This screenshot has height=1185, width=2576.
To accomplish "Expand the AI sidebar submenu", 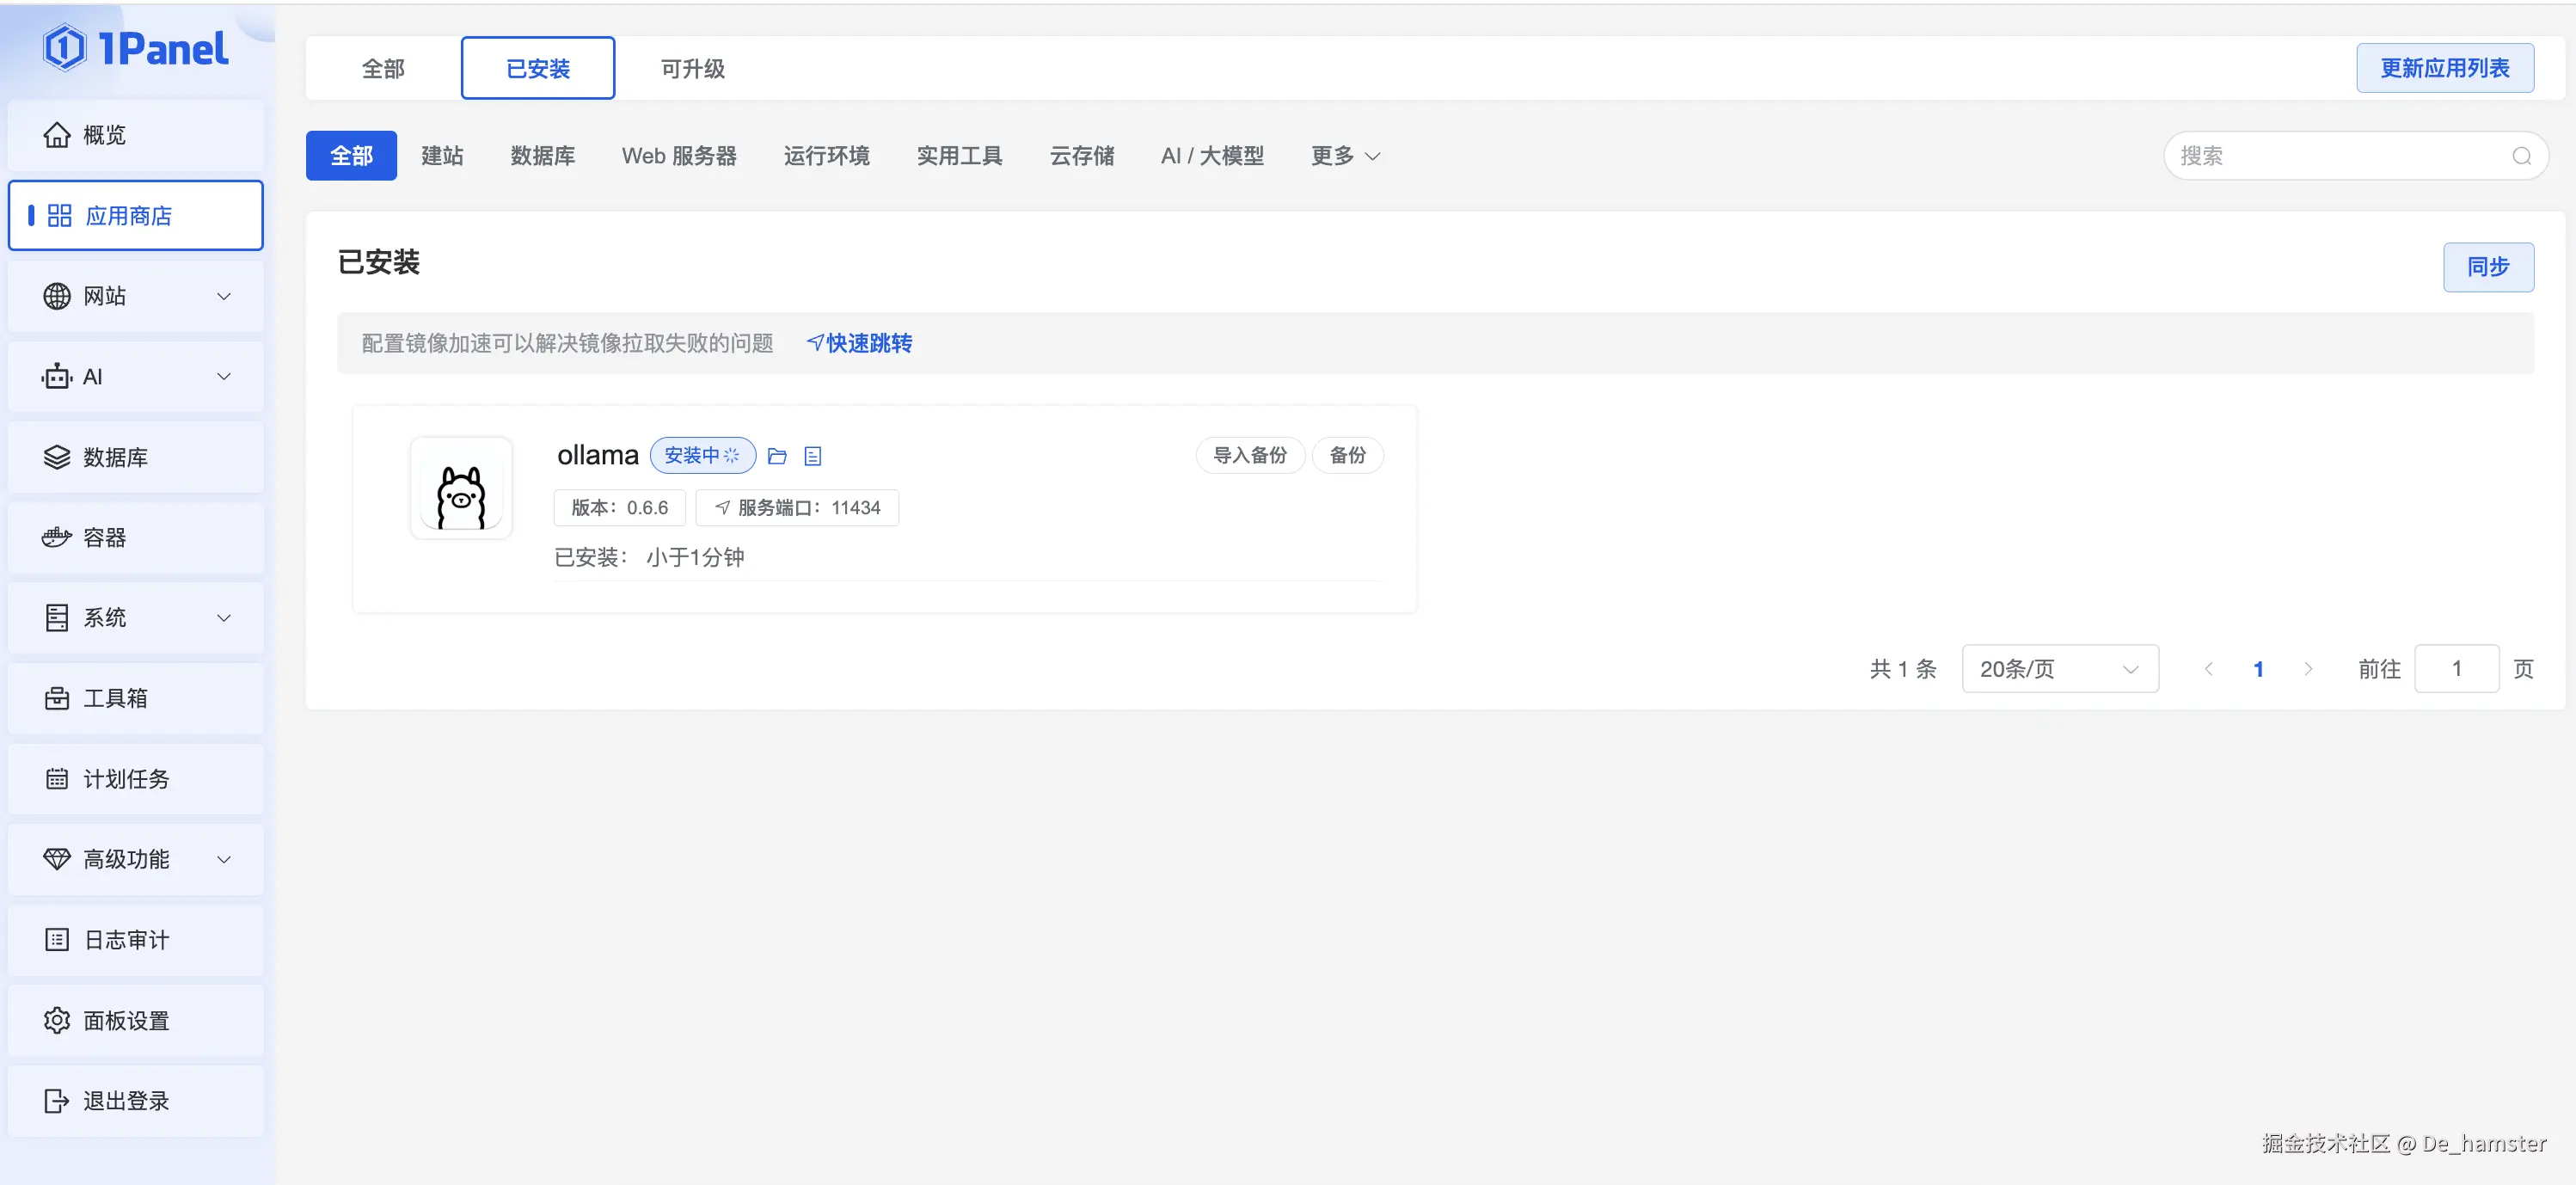I will [136, 376].
